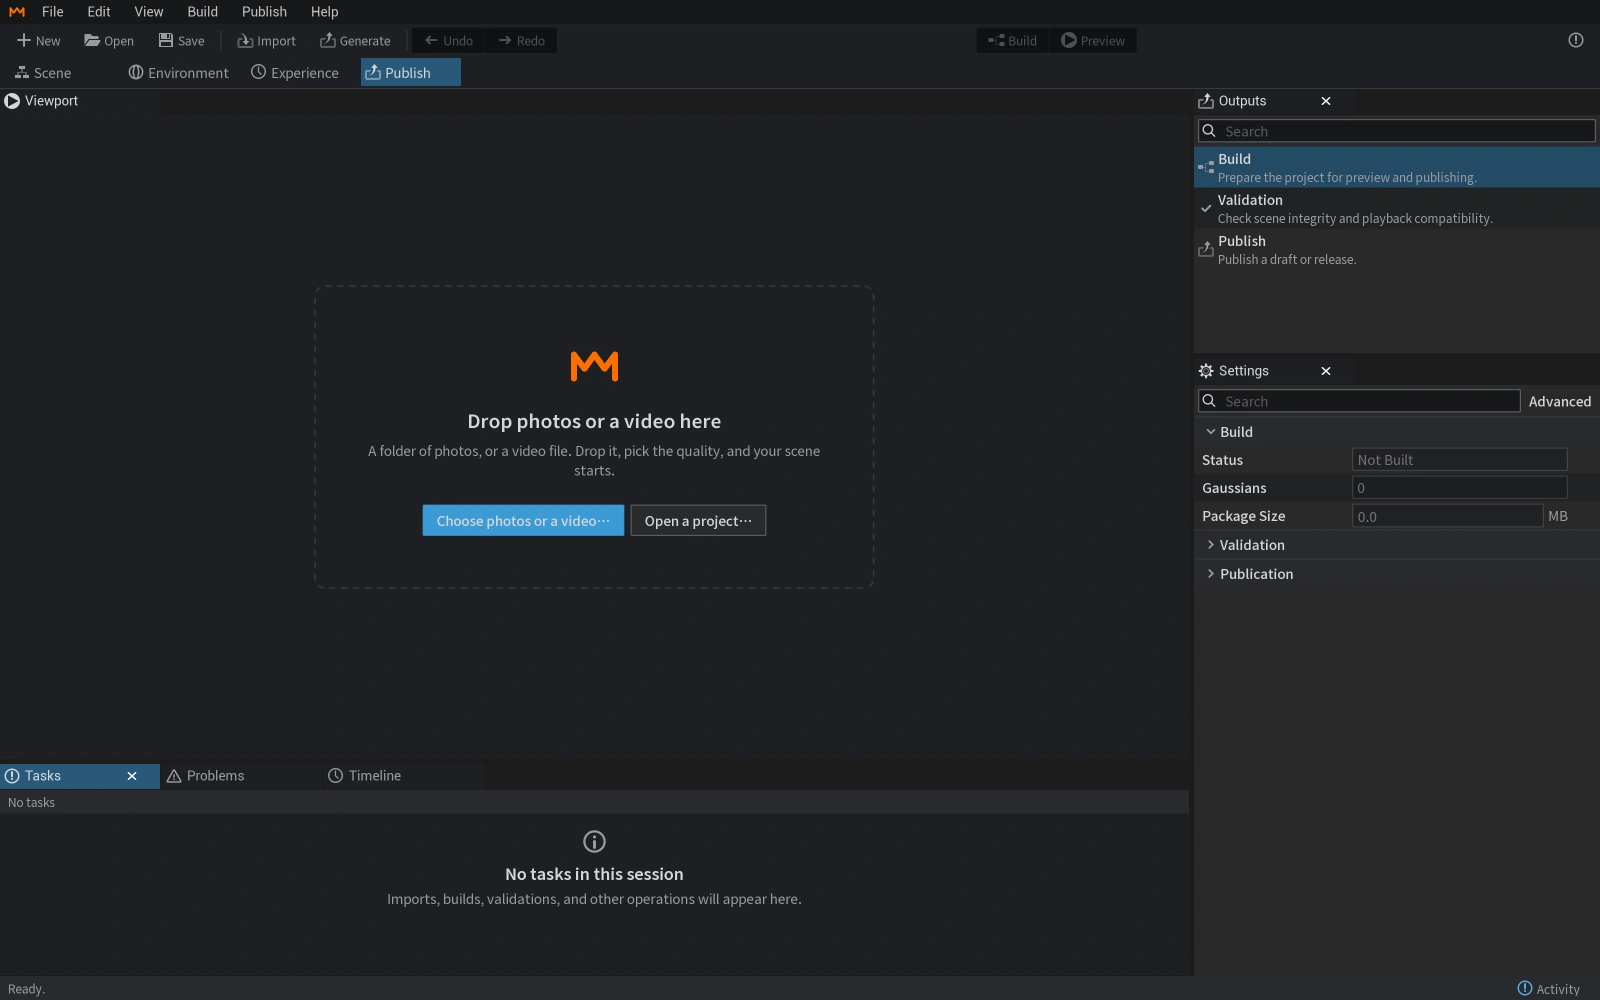The image size is (1600, 1000).
Task: Click Open a project button
Action: point(698,521)
